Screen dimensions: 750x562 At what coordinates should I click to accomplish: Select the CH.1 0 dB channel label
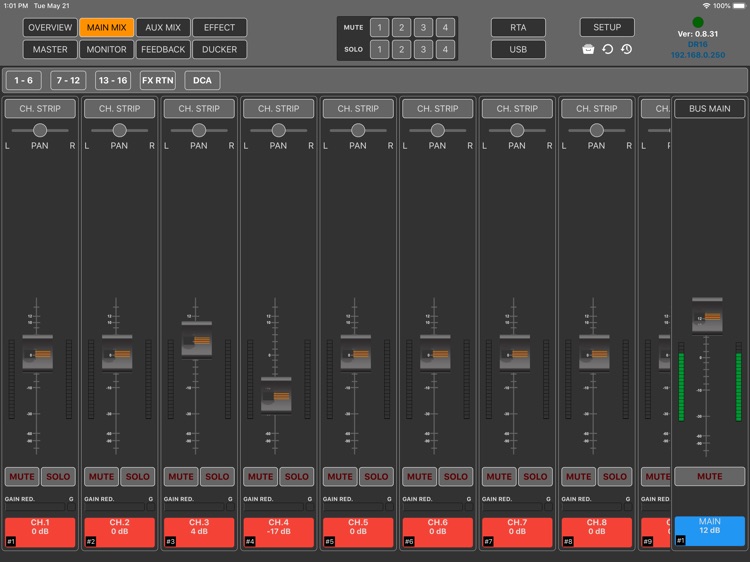point(40,532)
